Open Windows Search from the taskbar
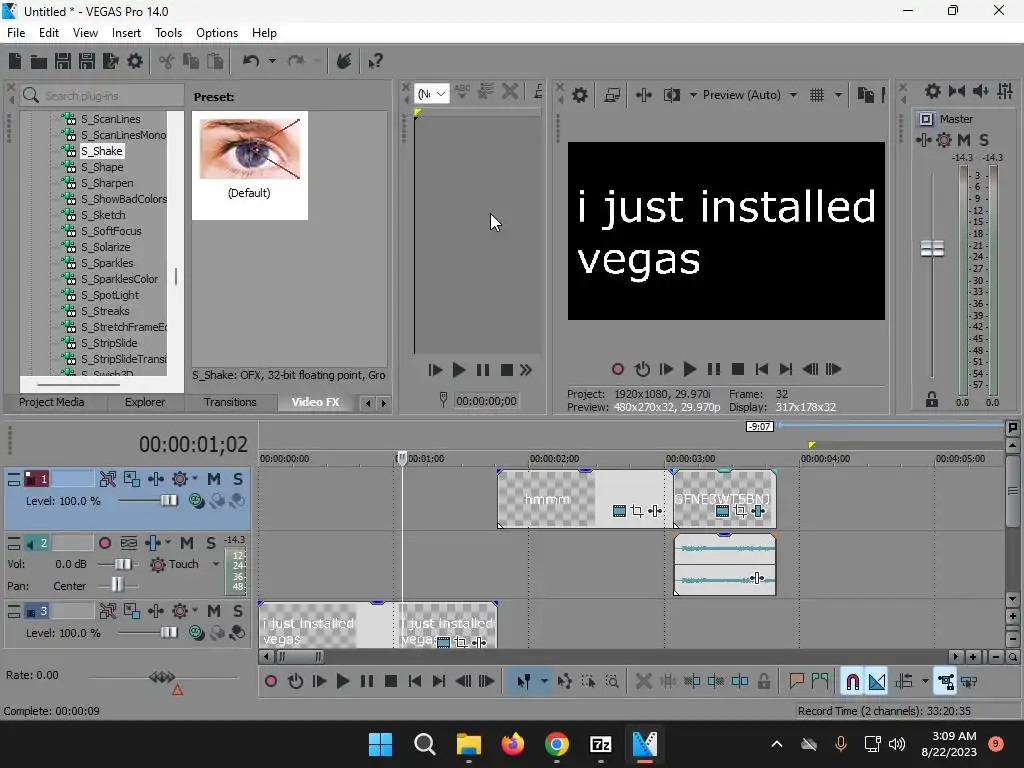The height and width of the screenshot is (768, 1024). [x=424, y=744]
